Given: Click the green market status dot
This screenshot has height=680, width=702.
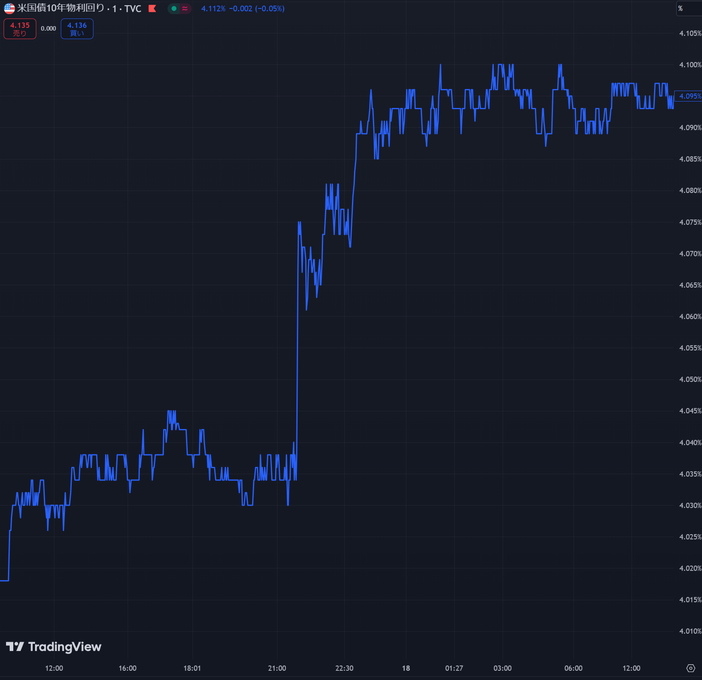Looking at the screenshot, I should click(174, 8).
